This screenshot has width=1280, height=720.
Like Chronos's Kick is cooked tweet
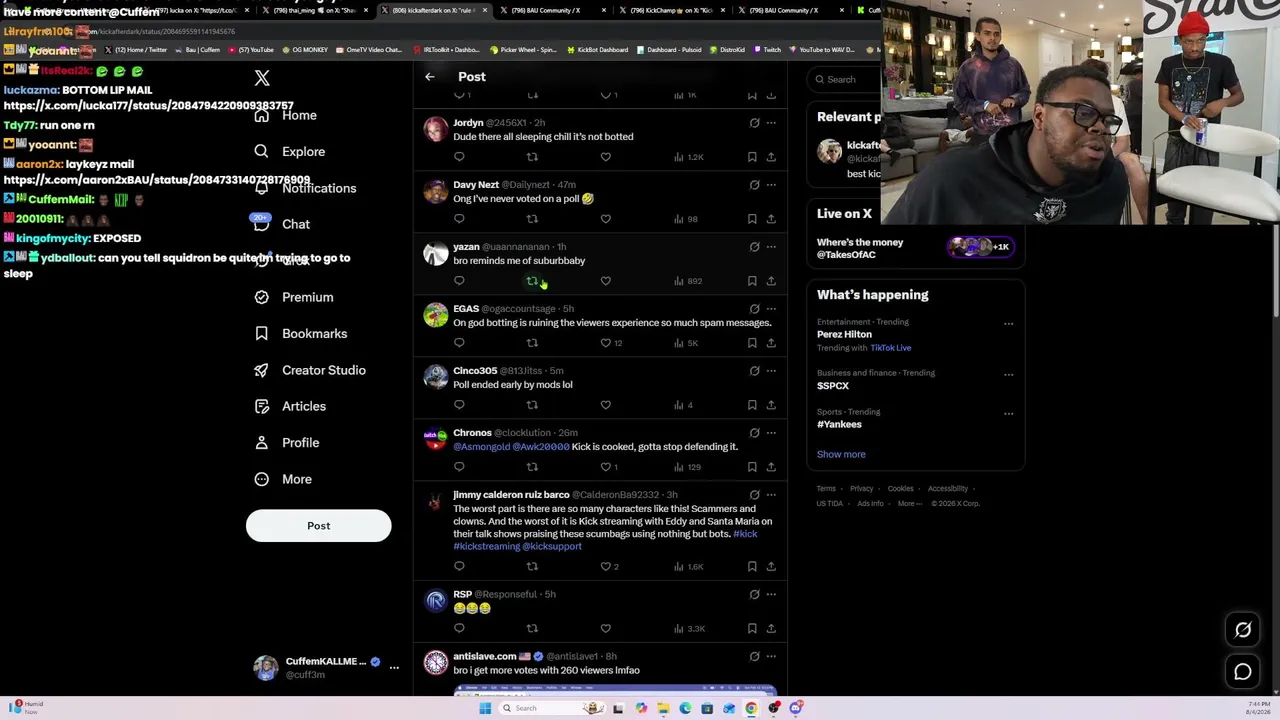[x=609, y=467]
